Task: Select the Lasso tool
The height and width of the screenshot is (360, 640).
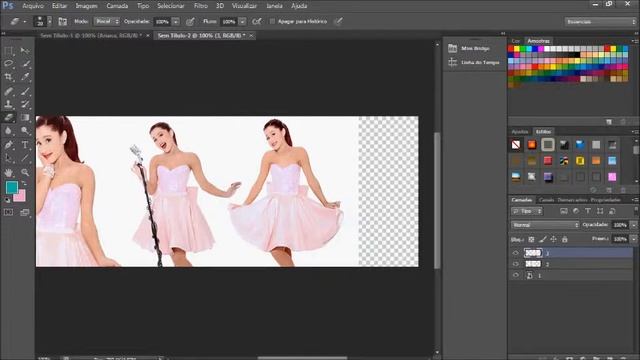Action: pyautogui.click(x=8, y=64)
